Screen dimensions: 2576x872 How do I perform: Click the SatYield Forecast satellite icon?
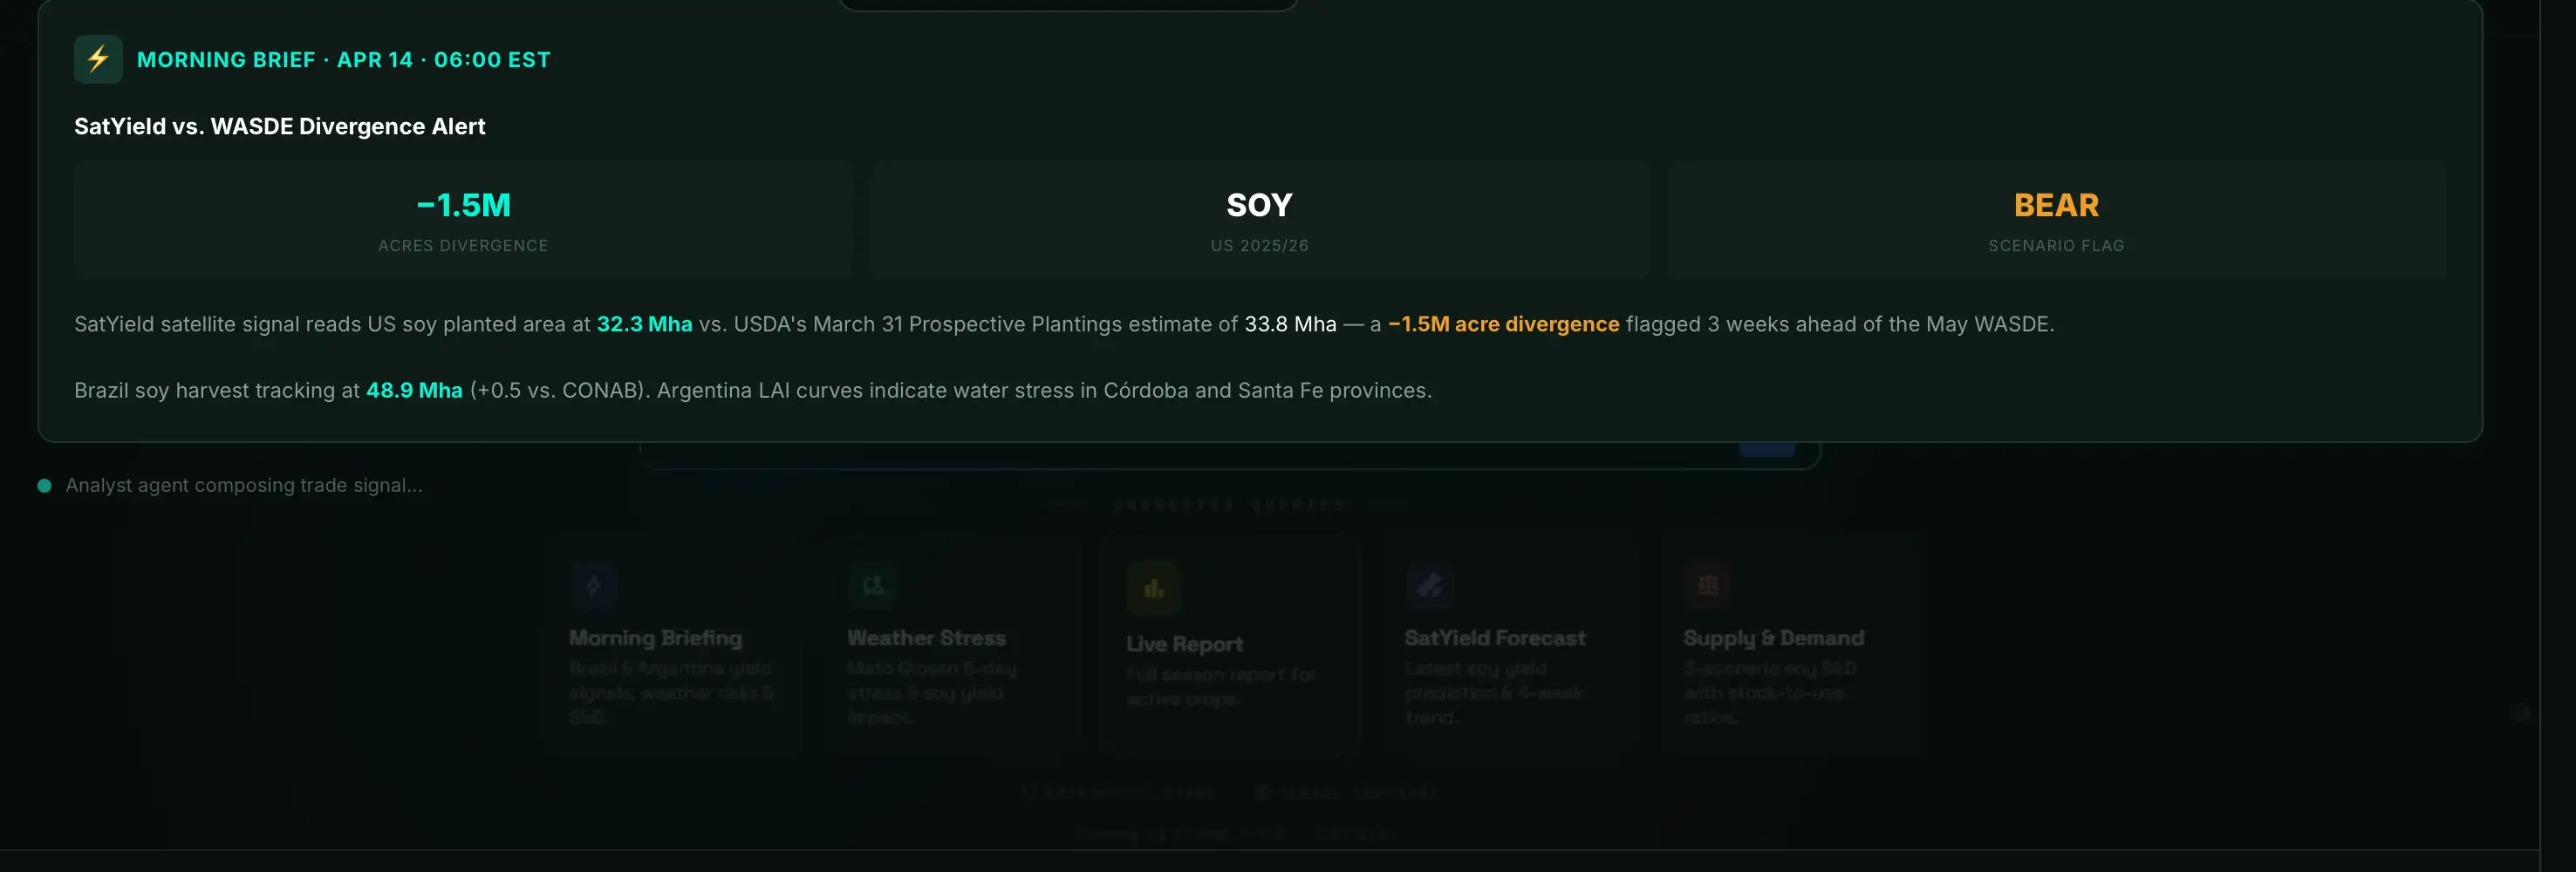[x=1430, y=585]
